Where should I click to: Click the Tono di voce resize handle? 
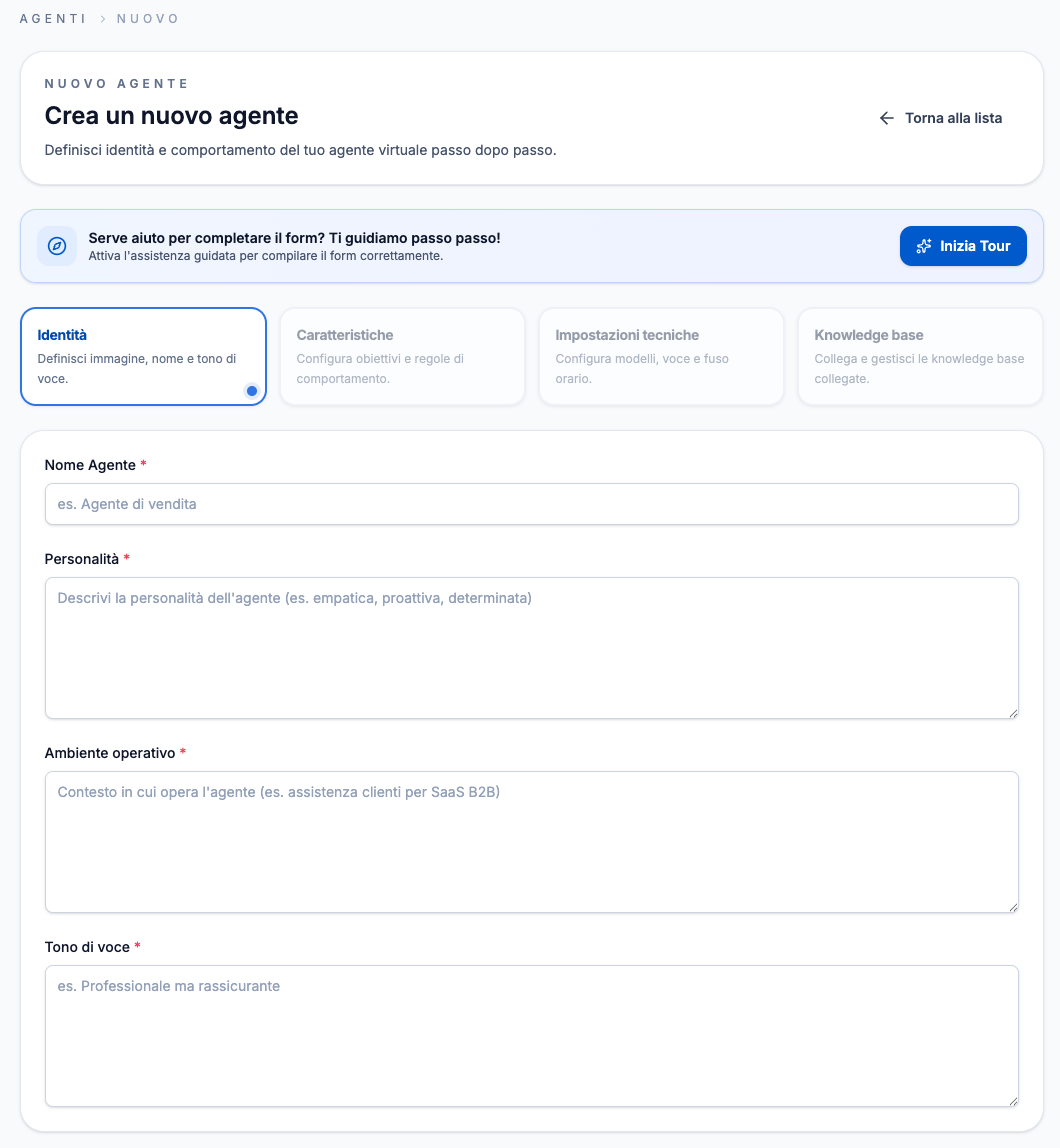[x=1013, y=1100]
